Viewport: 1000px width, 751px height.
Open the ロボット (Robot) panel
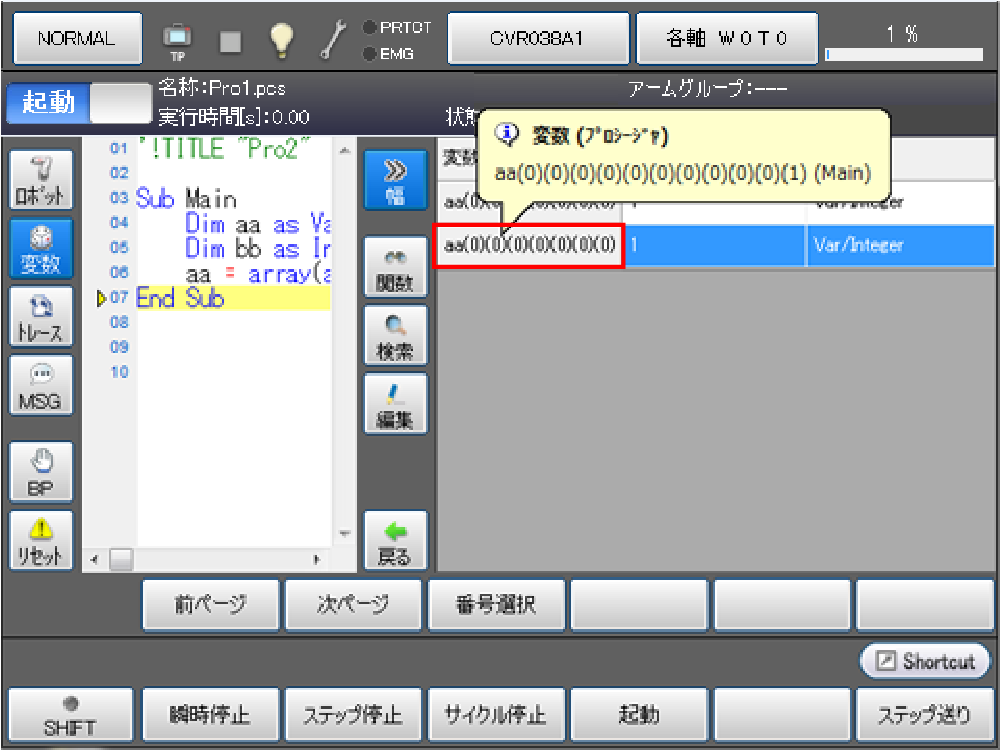pyautogui.click(x=41, y=180)
